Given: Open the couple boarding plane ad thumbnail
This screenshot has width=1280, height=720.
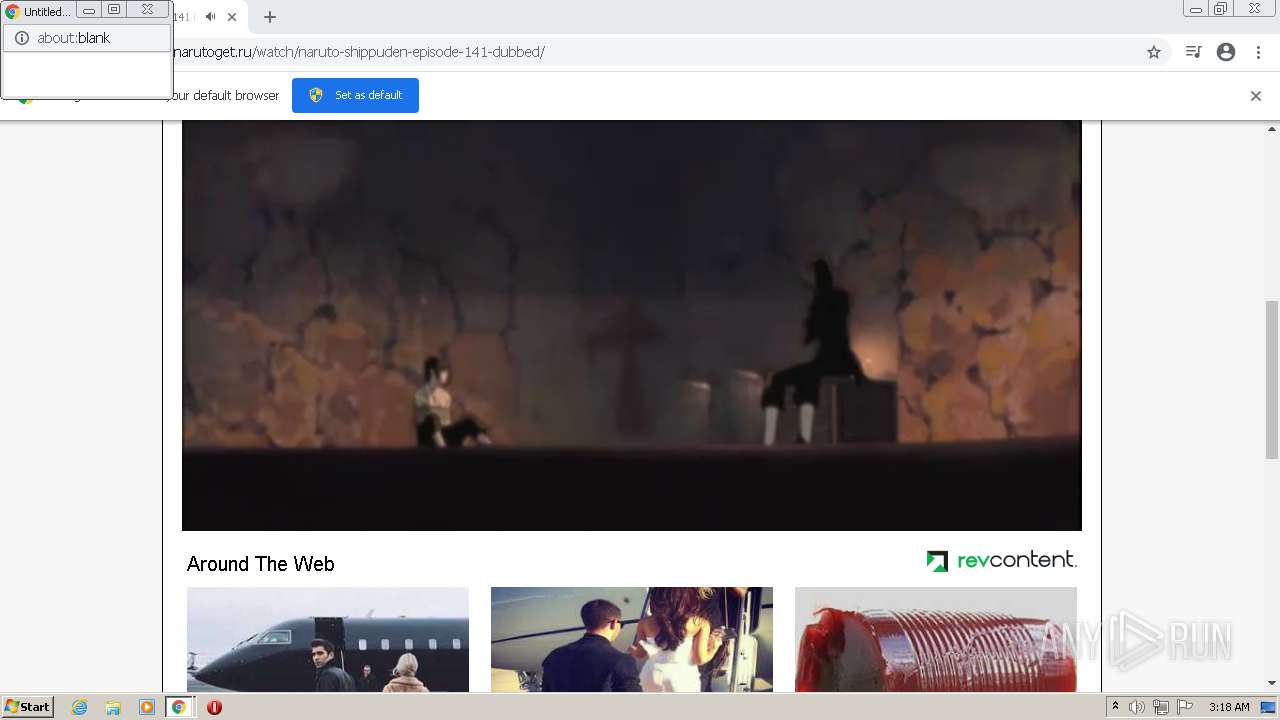Looking at the screenshot, I should tap(632, 639).
